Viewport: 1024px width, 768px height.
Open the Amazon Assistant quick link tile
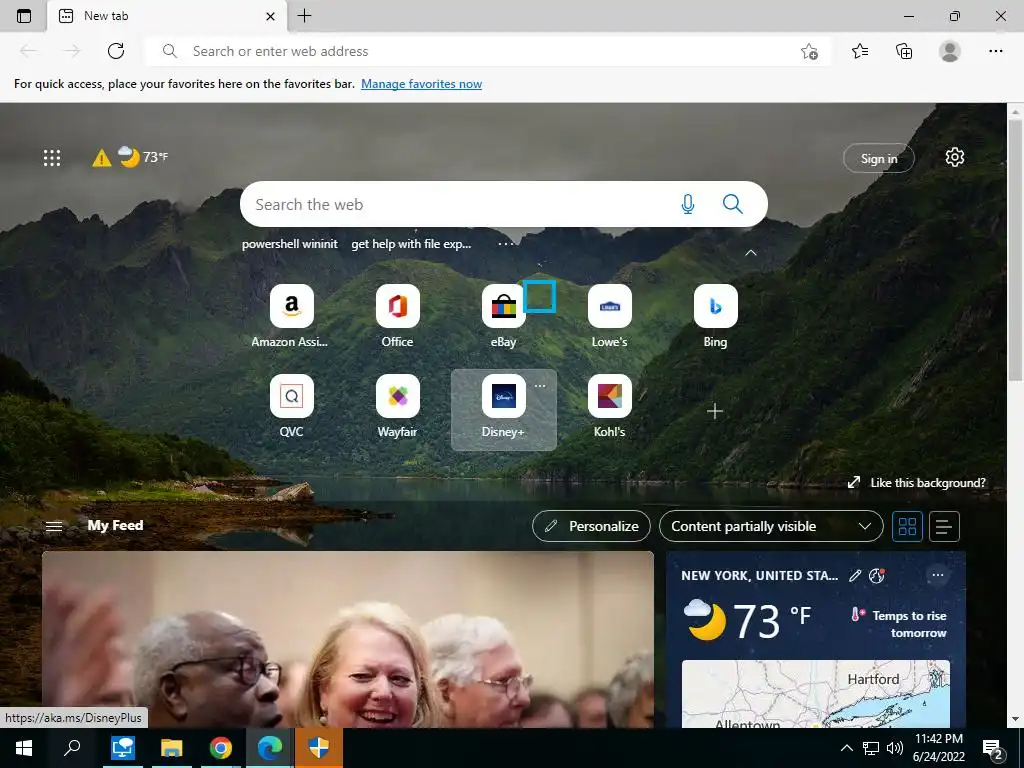click(x=291, y=317)
